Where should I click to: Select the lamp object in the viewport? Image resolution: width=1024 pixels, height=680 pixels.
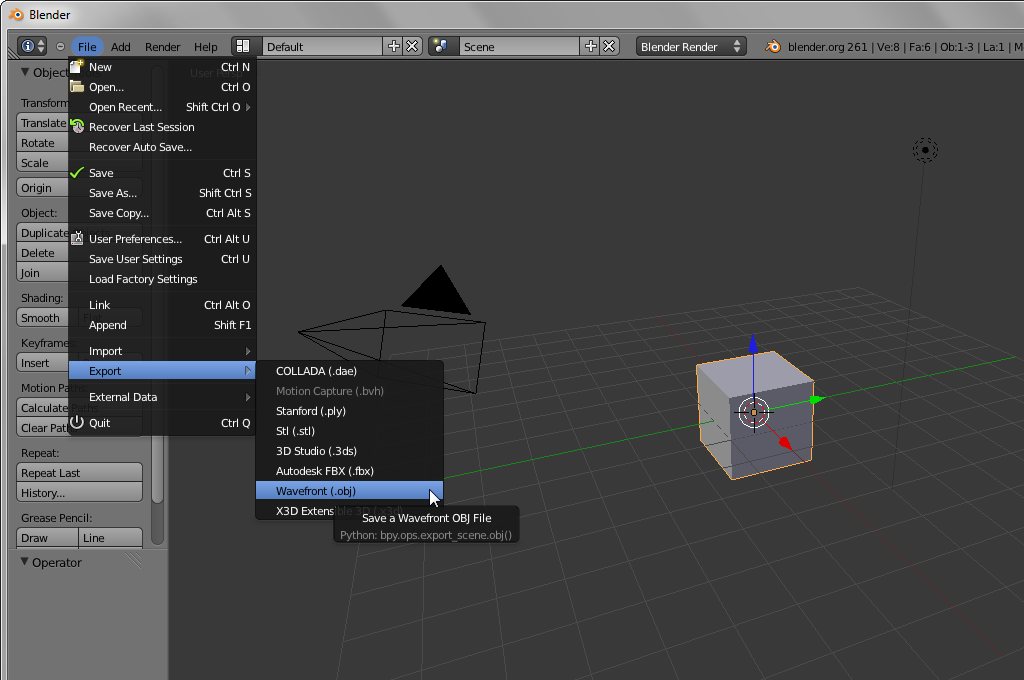(x=925, y=150)
